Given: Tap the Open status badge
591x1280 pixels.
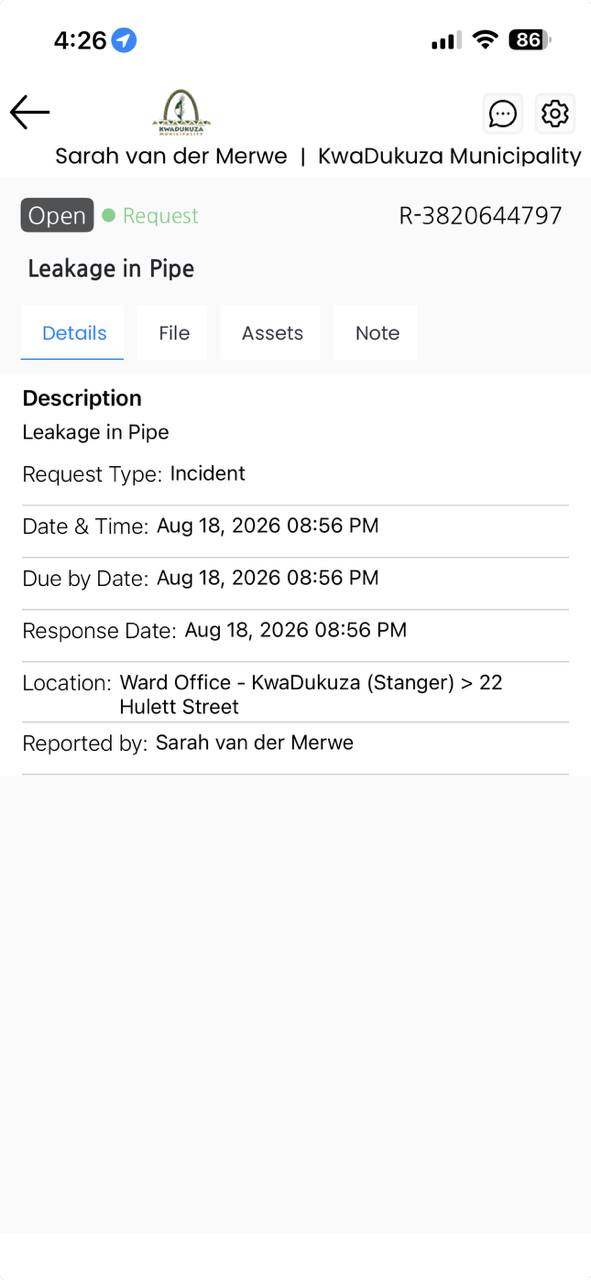Looking at the screenshot, I should 57,216.
